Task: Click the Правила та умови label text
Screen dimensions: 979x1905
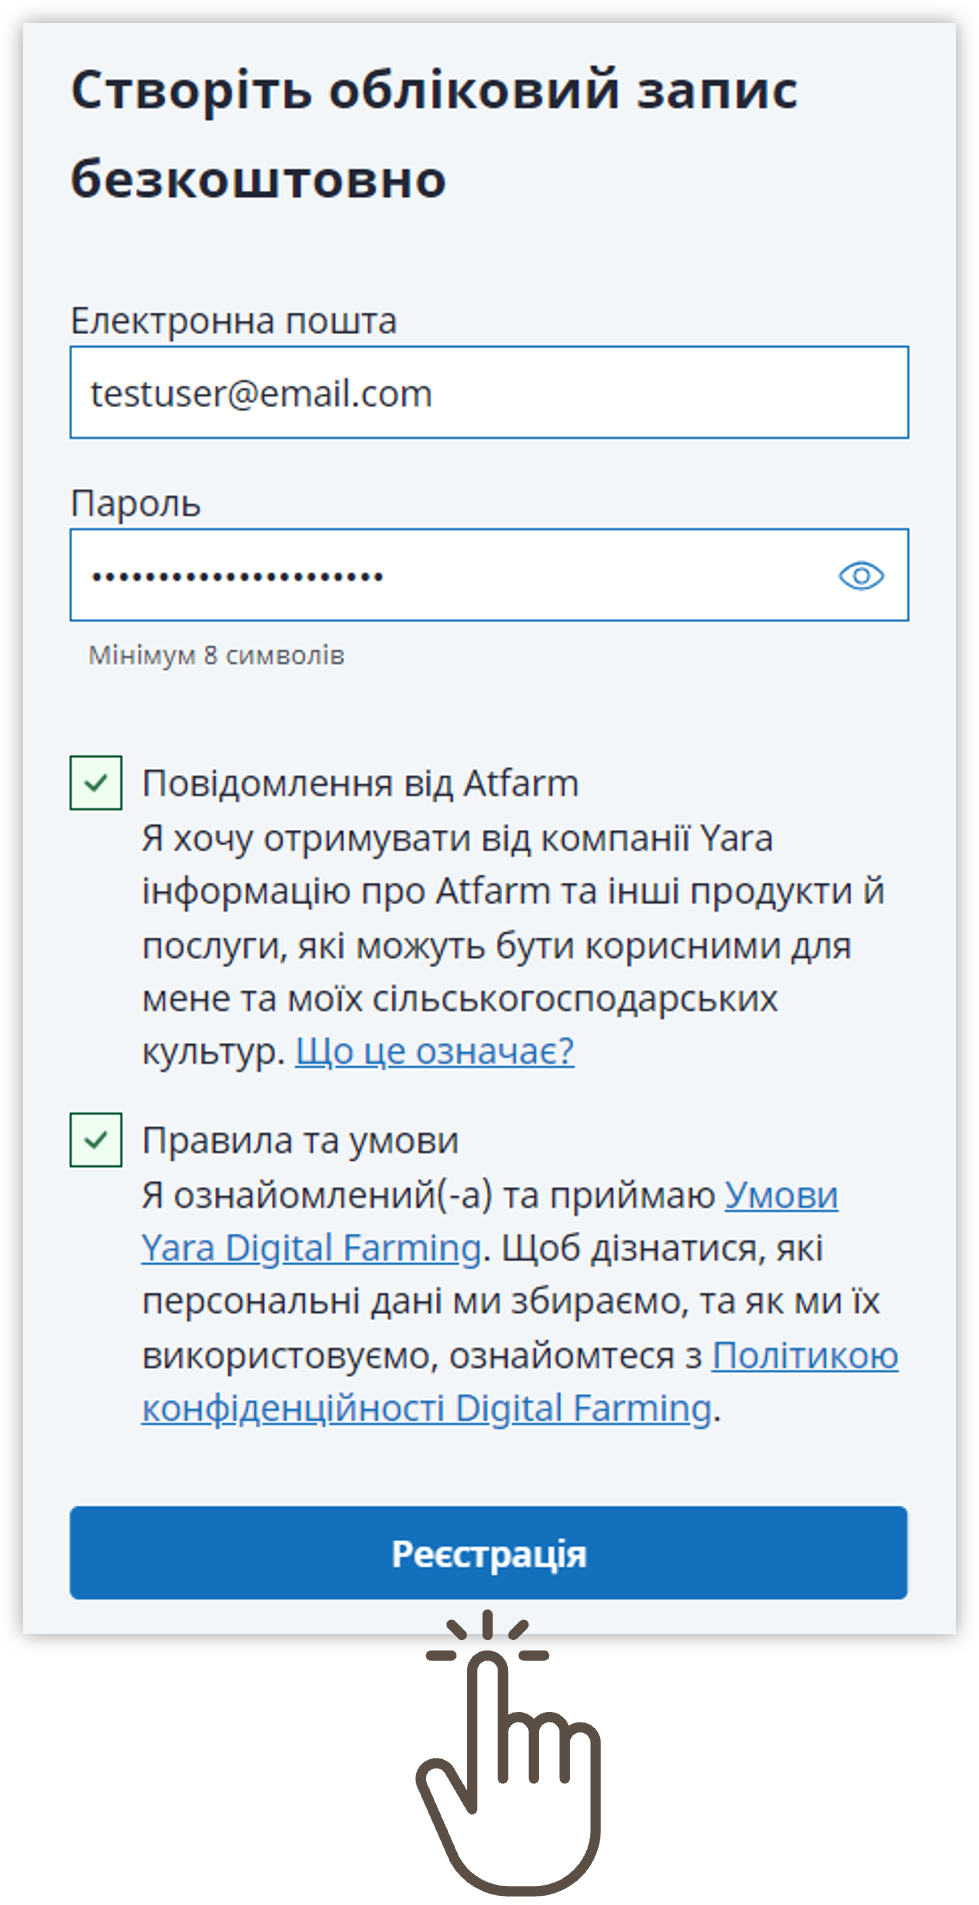Action: point(300,1141)
